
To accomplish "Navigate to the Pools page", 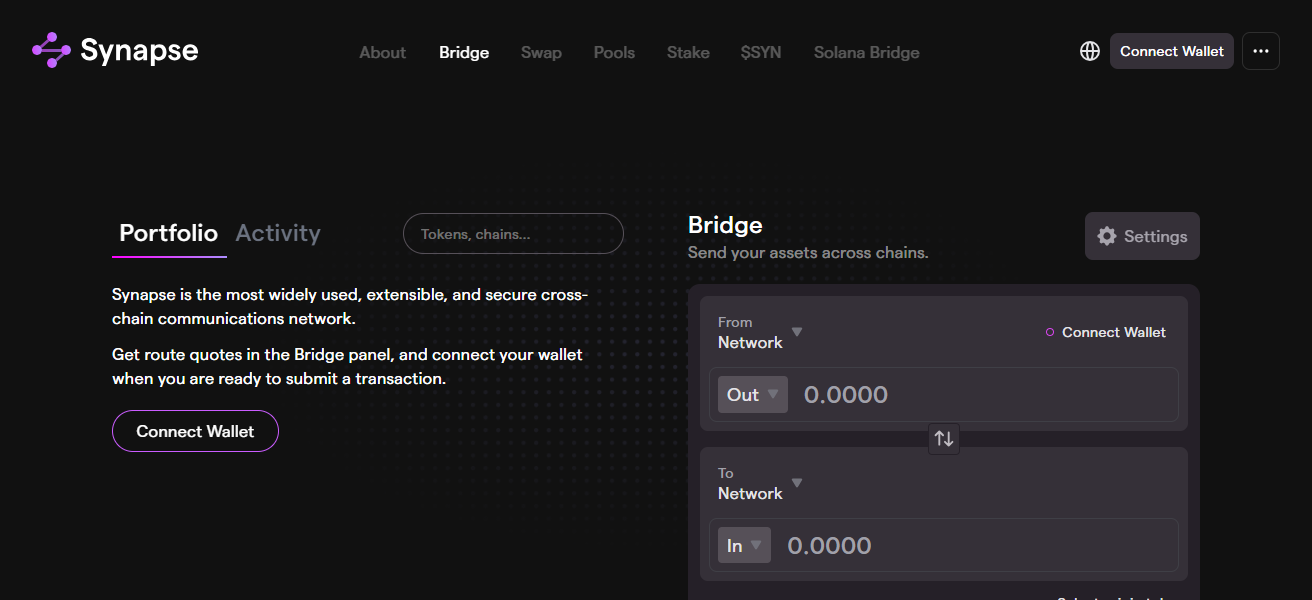I will (614, 52).
